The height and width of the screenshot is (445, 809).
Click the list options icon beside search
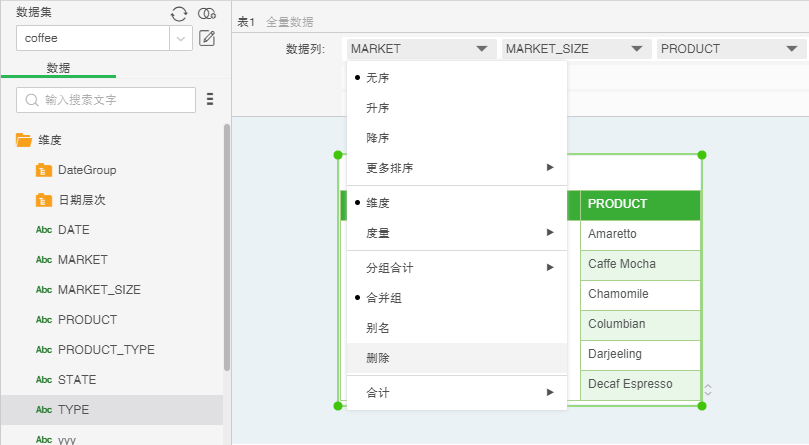pyautogui.click(x=210, y=99)
